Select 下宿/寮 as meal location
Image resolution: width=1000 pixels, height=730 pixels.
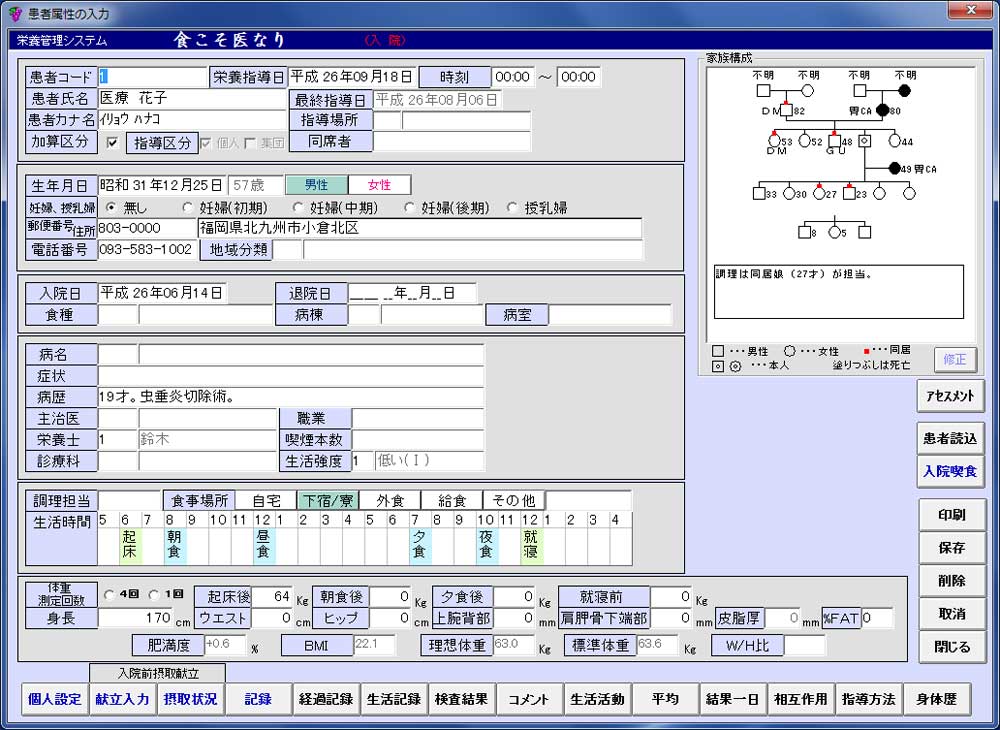pos(328,500)
